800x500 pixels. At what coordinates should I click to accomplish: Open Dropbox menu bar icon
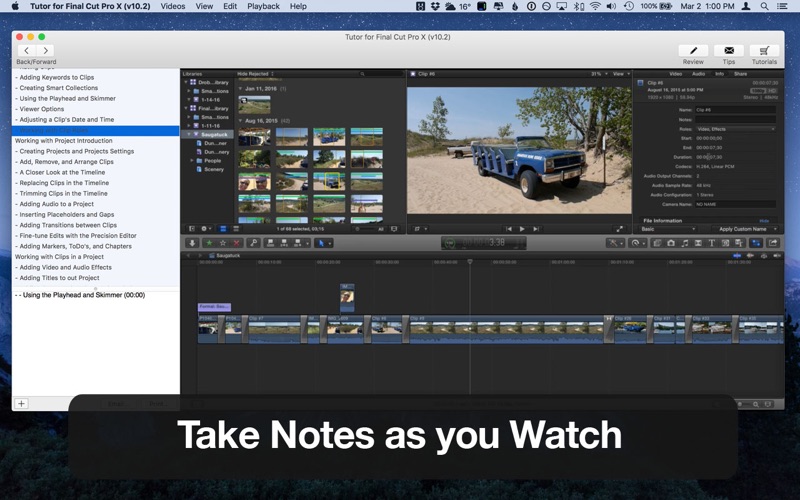(435, 6)
